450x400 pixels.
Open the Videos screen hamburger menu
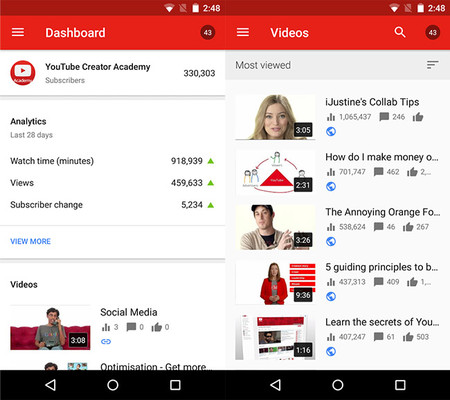coord(243,32)
